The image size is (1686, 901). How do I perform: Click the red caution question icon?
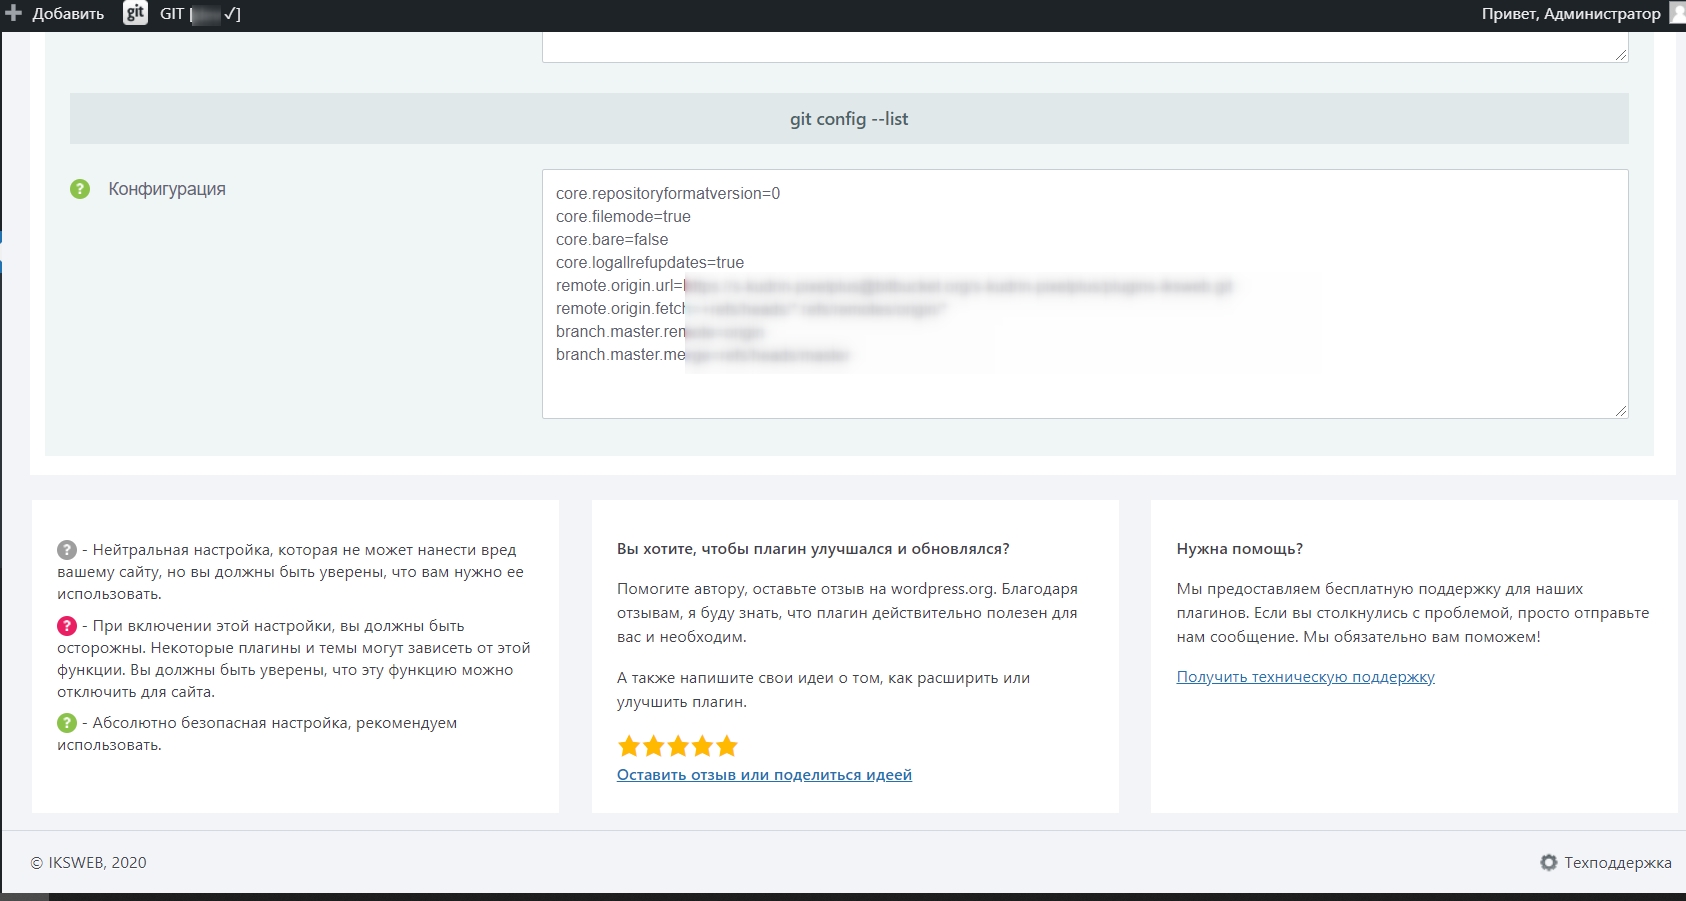click(67, 626)
